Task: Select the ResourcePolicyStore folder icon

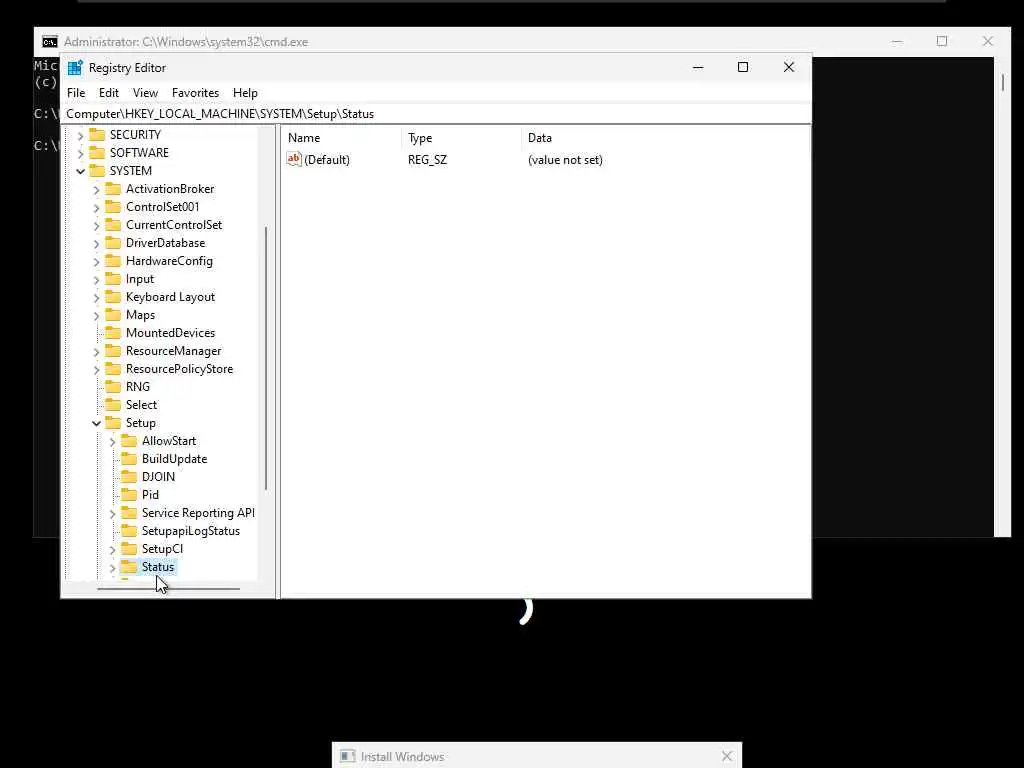Action: click(114, 368)
